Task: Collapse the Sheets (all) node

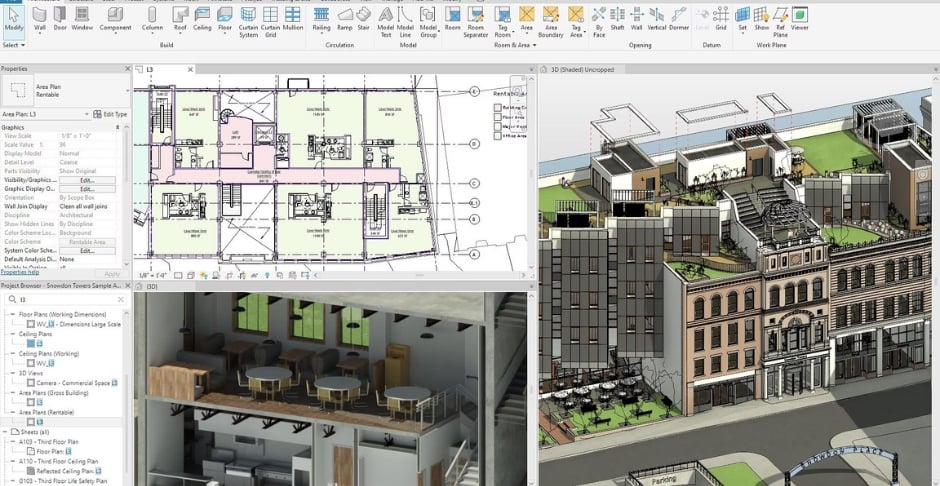Action: tap(5, 431)
